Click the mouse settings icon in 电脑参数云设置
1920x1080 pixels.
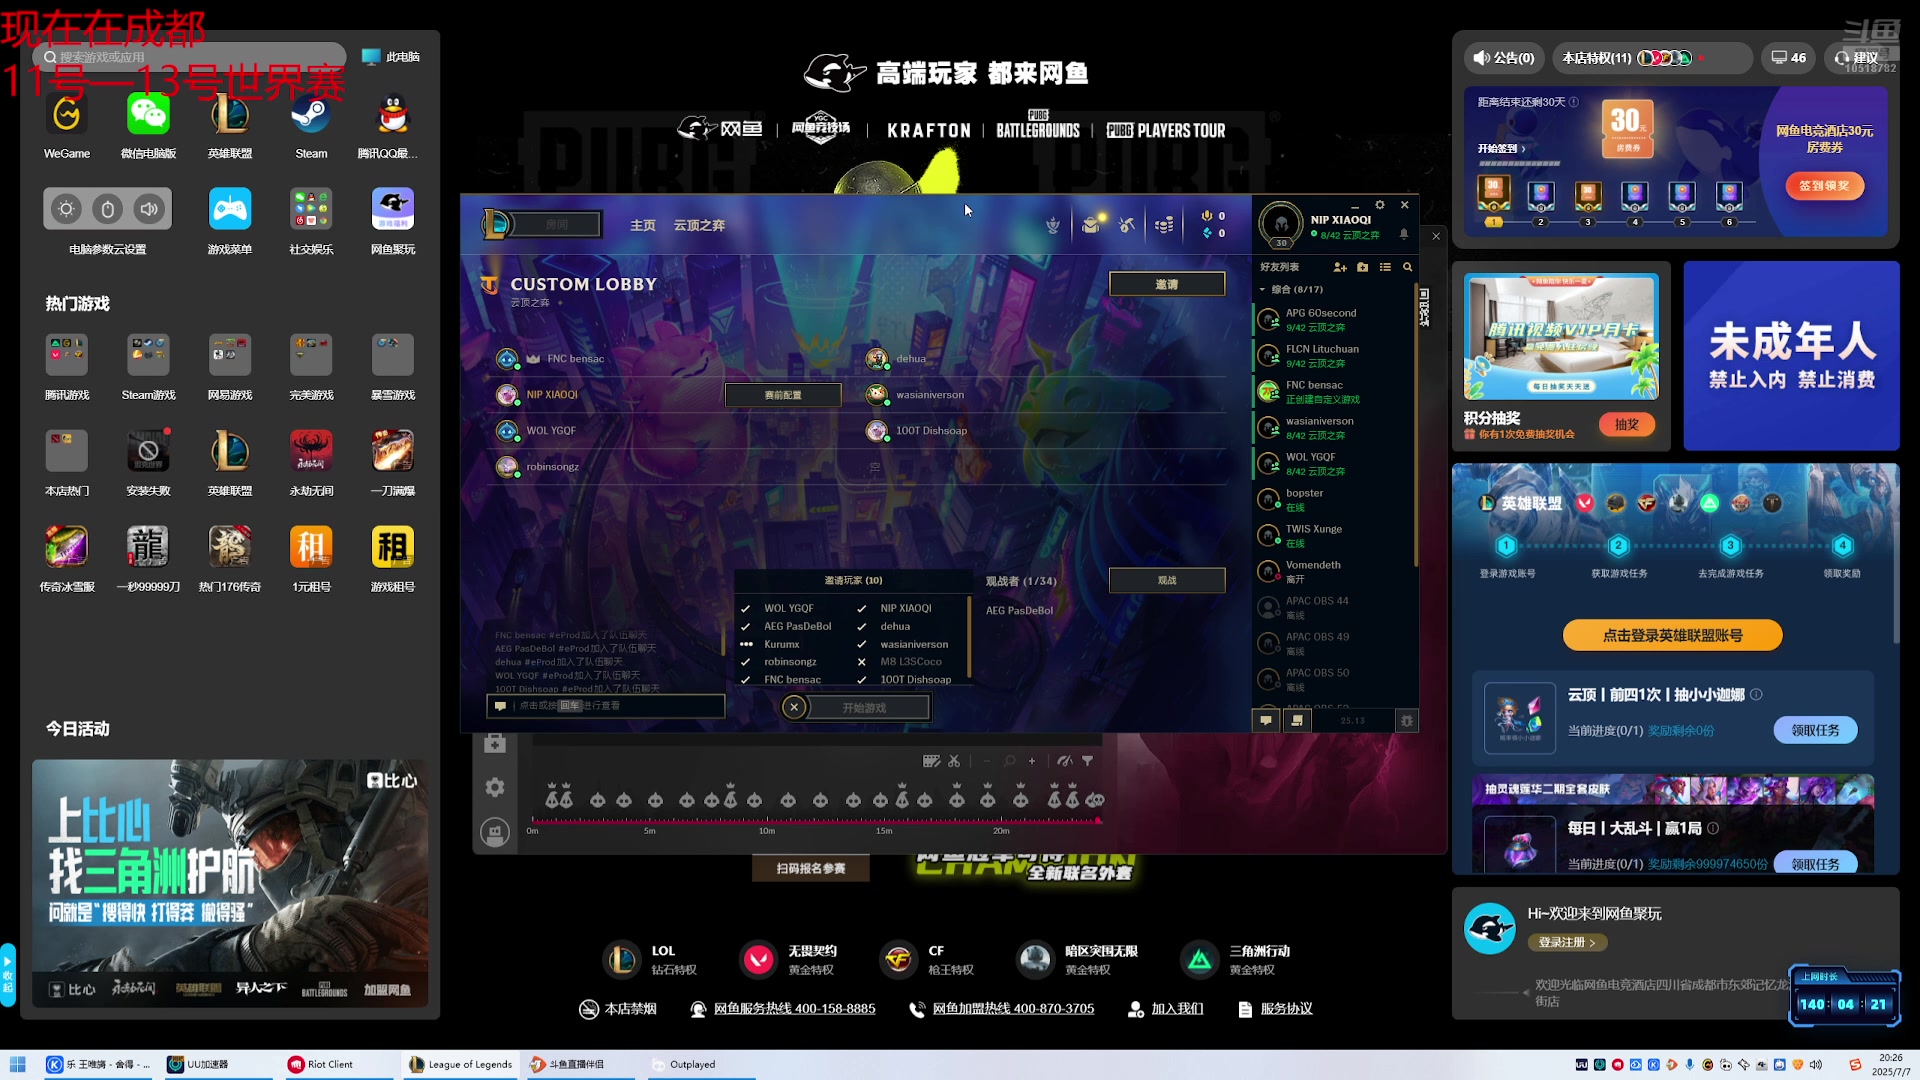tap(108, 209)
